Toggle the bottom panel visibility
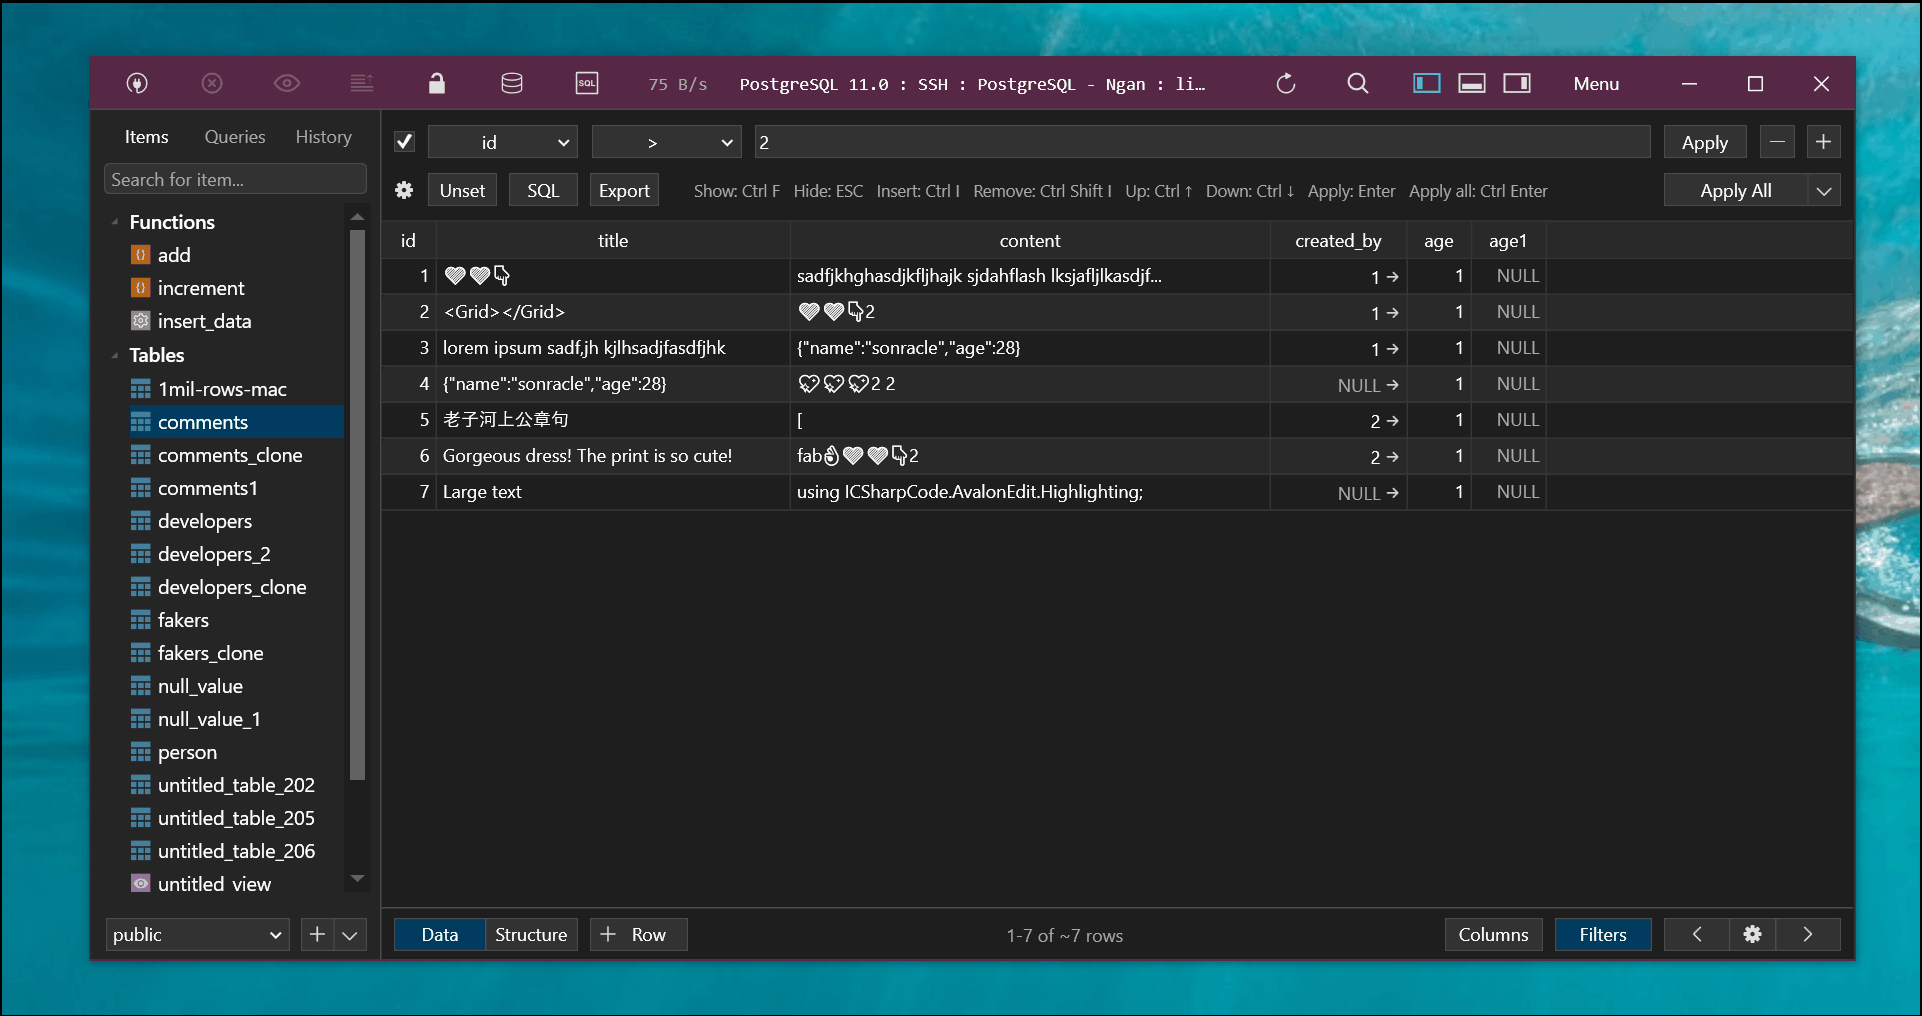Image resolution: width=1922 pixels, height=1016 pixels. pyautogui.click(x=1471, y=83)
